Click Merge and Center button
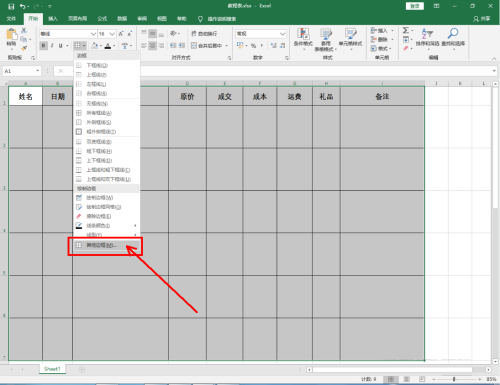 [x=206, y=46]
